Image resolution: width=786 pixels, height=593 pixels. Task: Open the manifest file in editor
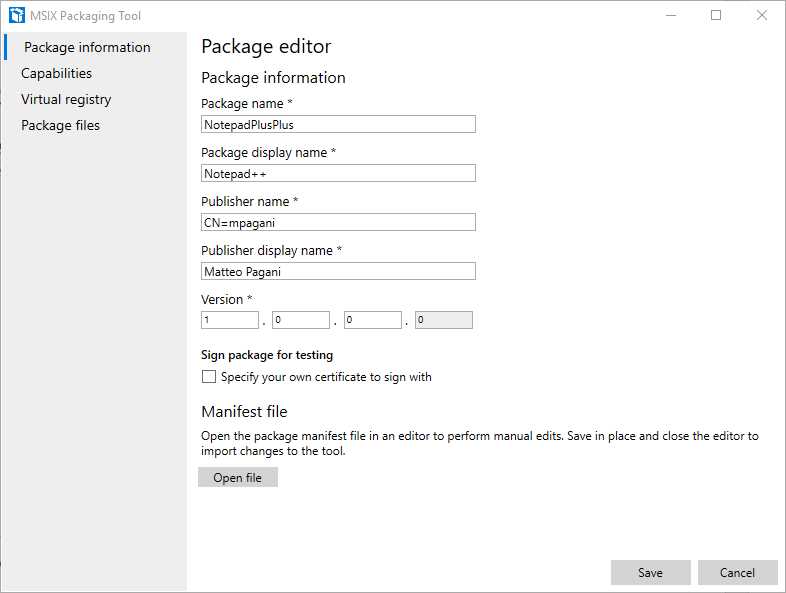(x=238, y=477)
